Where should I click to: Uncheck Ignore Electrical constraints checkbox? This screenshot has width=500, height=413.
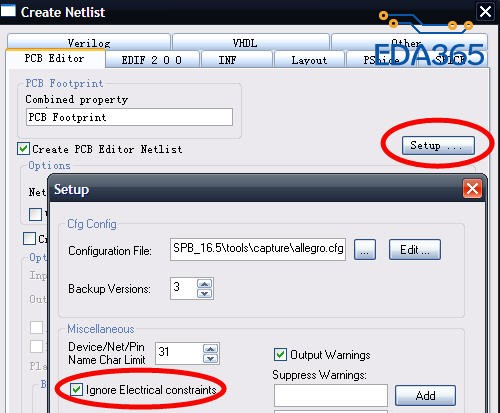(77, 389)
